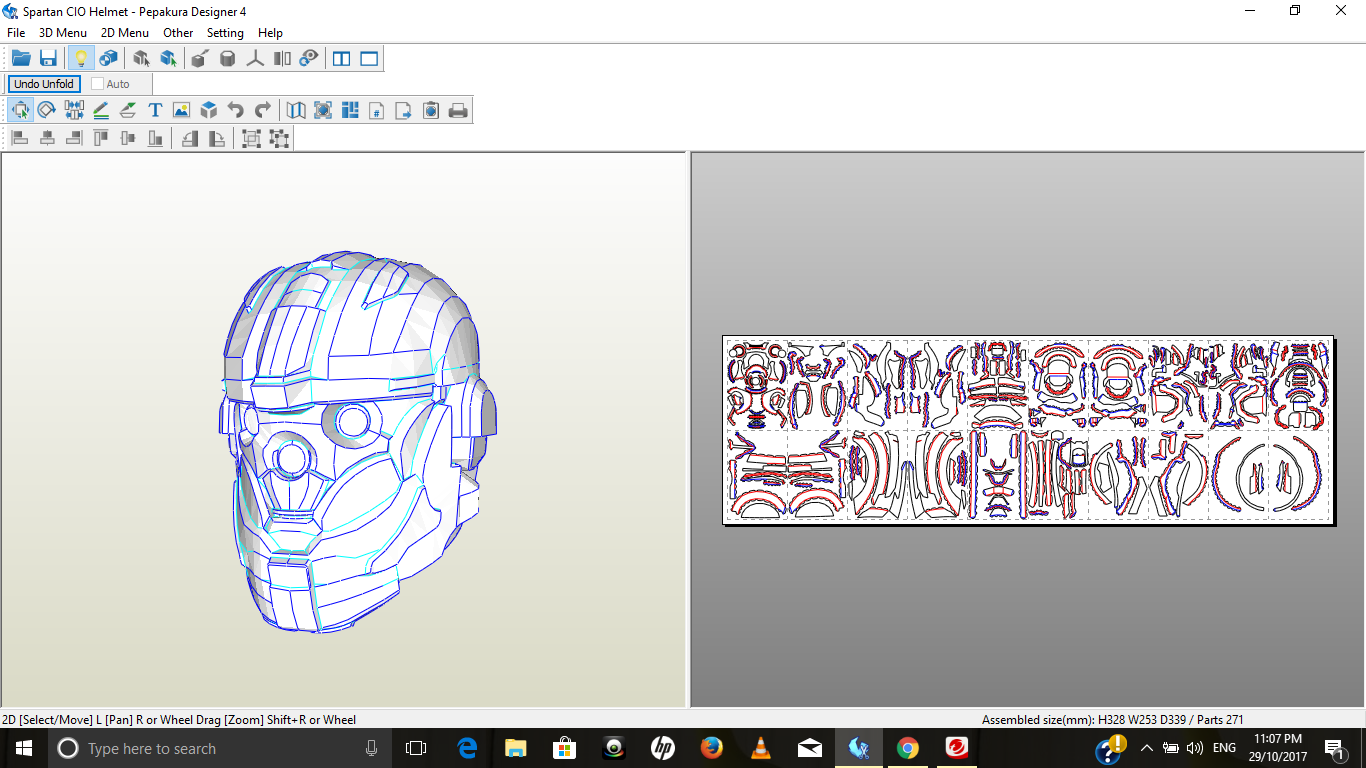
Task: Click the Align Vertical Middle icon
Action: [x=128, y=138]
